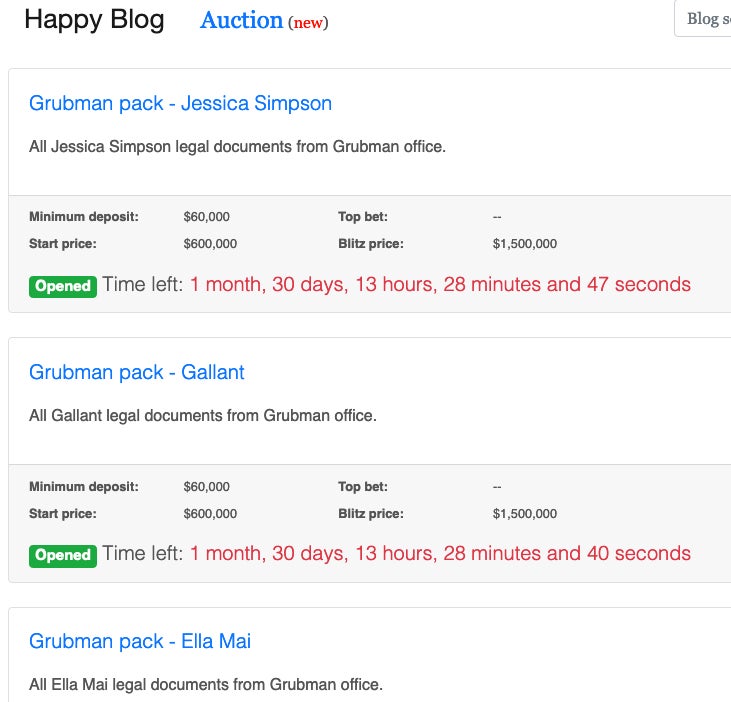
Task: Open the Grubman pack - Ella Mai listing
Action: (x=139, y=641)
